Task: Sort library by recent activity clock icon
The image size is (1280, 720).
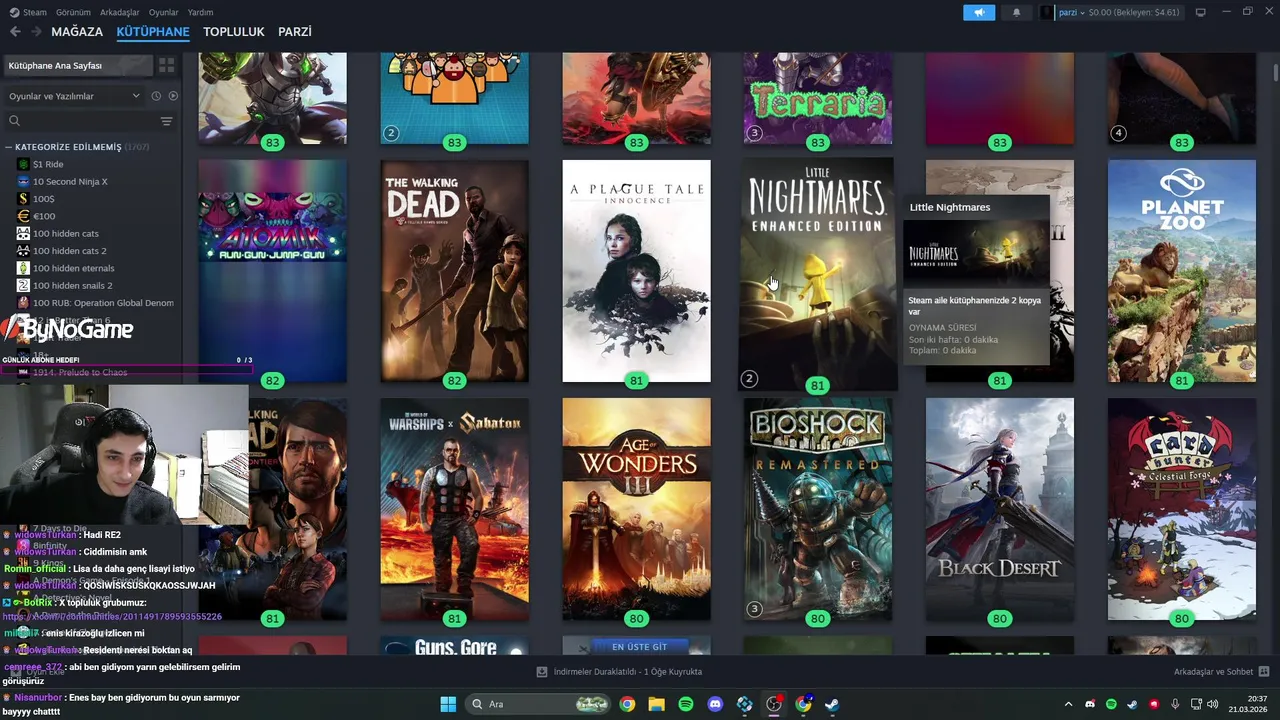Action: [156, 96]
